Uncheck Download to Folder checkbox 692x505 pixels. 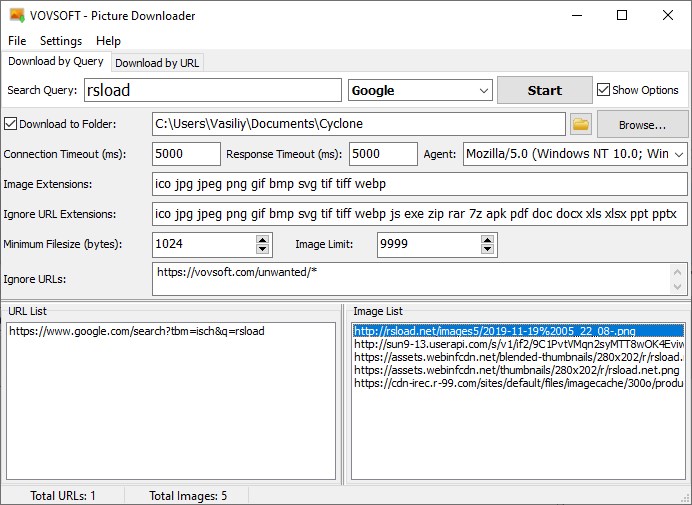coord(11,125)
